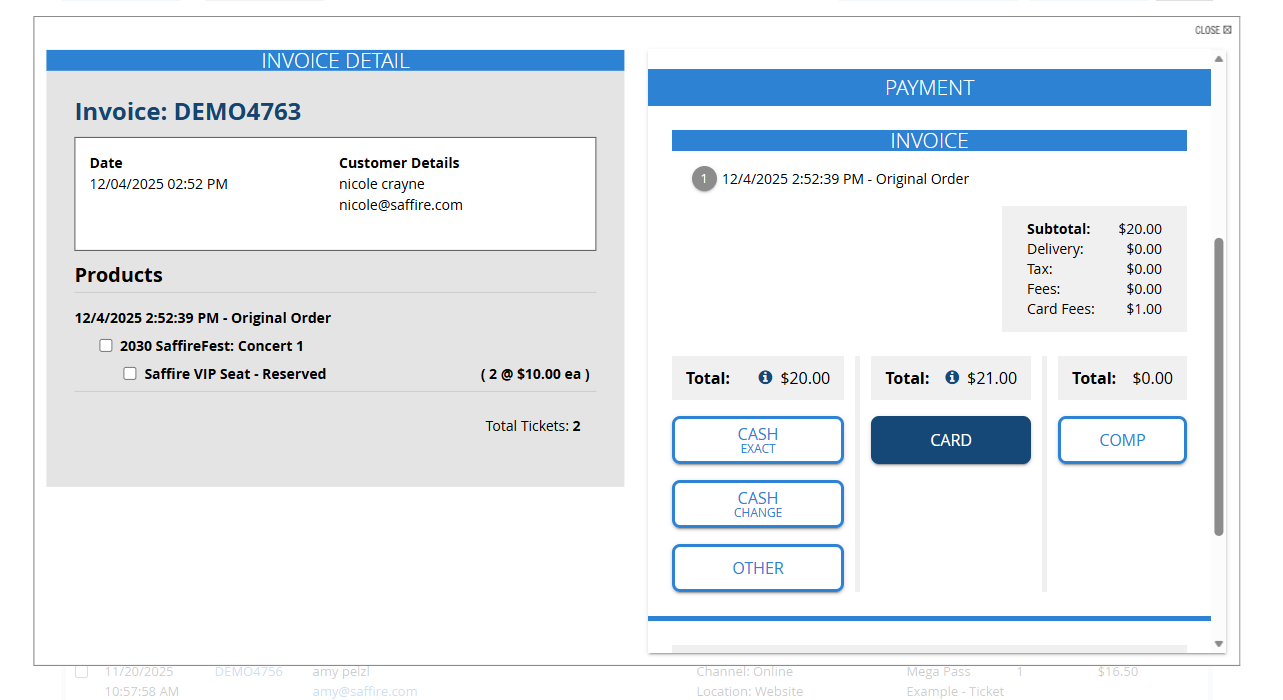Click the PAYMENT header bar
Screen dimensions: 1283x700
tap(929, 87)
